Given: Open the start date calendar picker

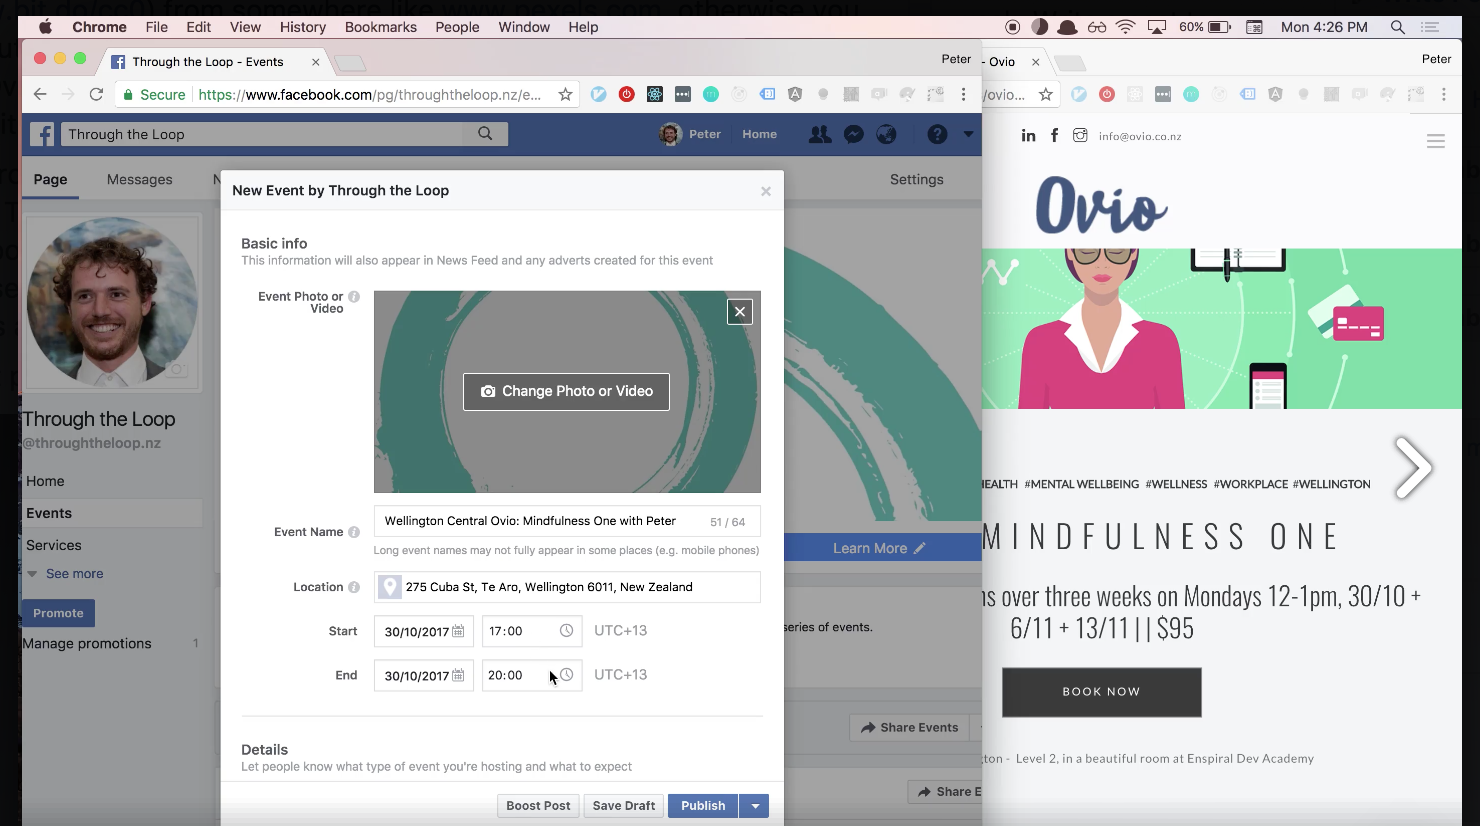Looking at the screenshot, I should point(458,631).
